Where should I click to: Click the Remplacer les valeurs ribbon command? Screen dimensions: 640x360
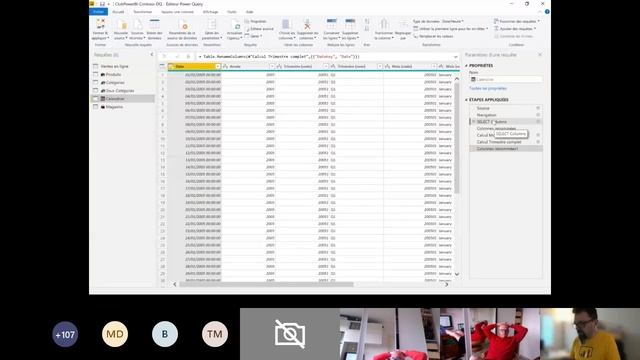pos(433,36)
